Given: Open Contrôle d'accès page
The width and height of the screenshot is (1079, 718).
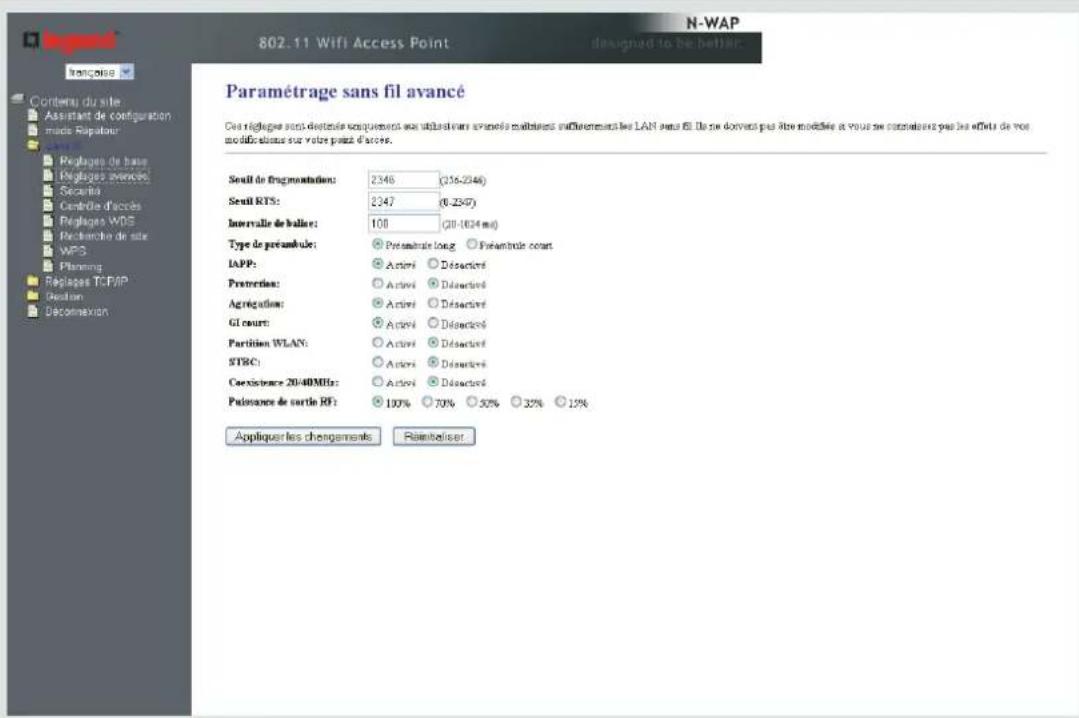Looking at the screenshot, I should pyautogui.click(x=100, y=206).
